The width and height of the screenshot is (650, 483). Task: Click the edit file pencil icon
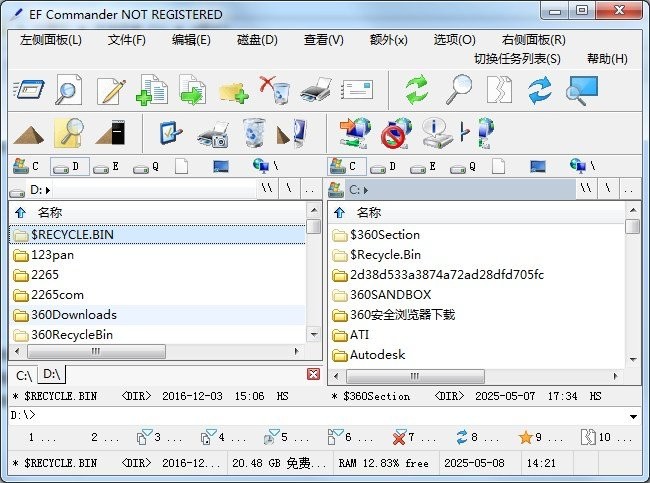111,90
